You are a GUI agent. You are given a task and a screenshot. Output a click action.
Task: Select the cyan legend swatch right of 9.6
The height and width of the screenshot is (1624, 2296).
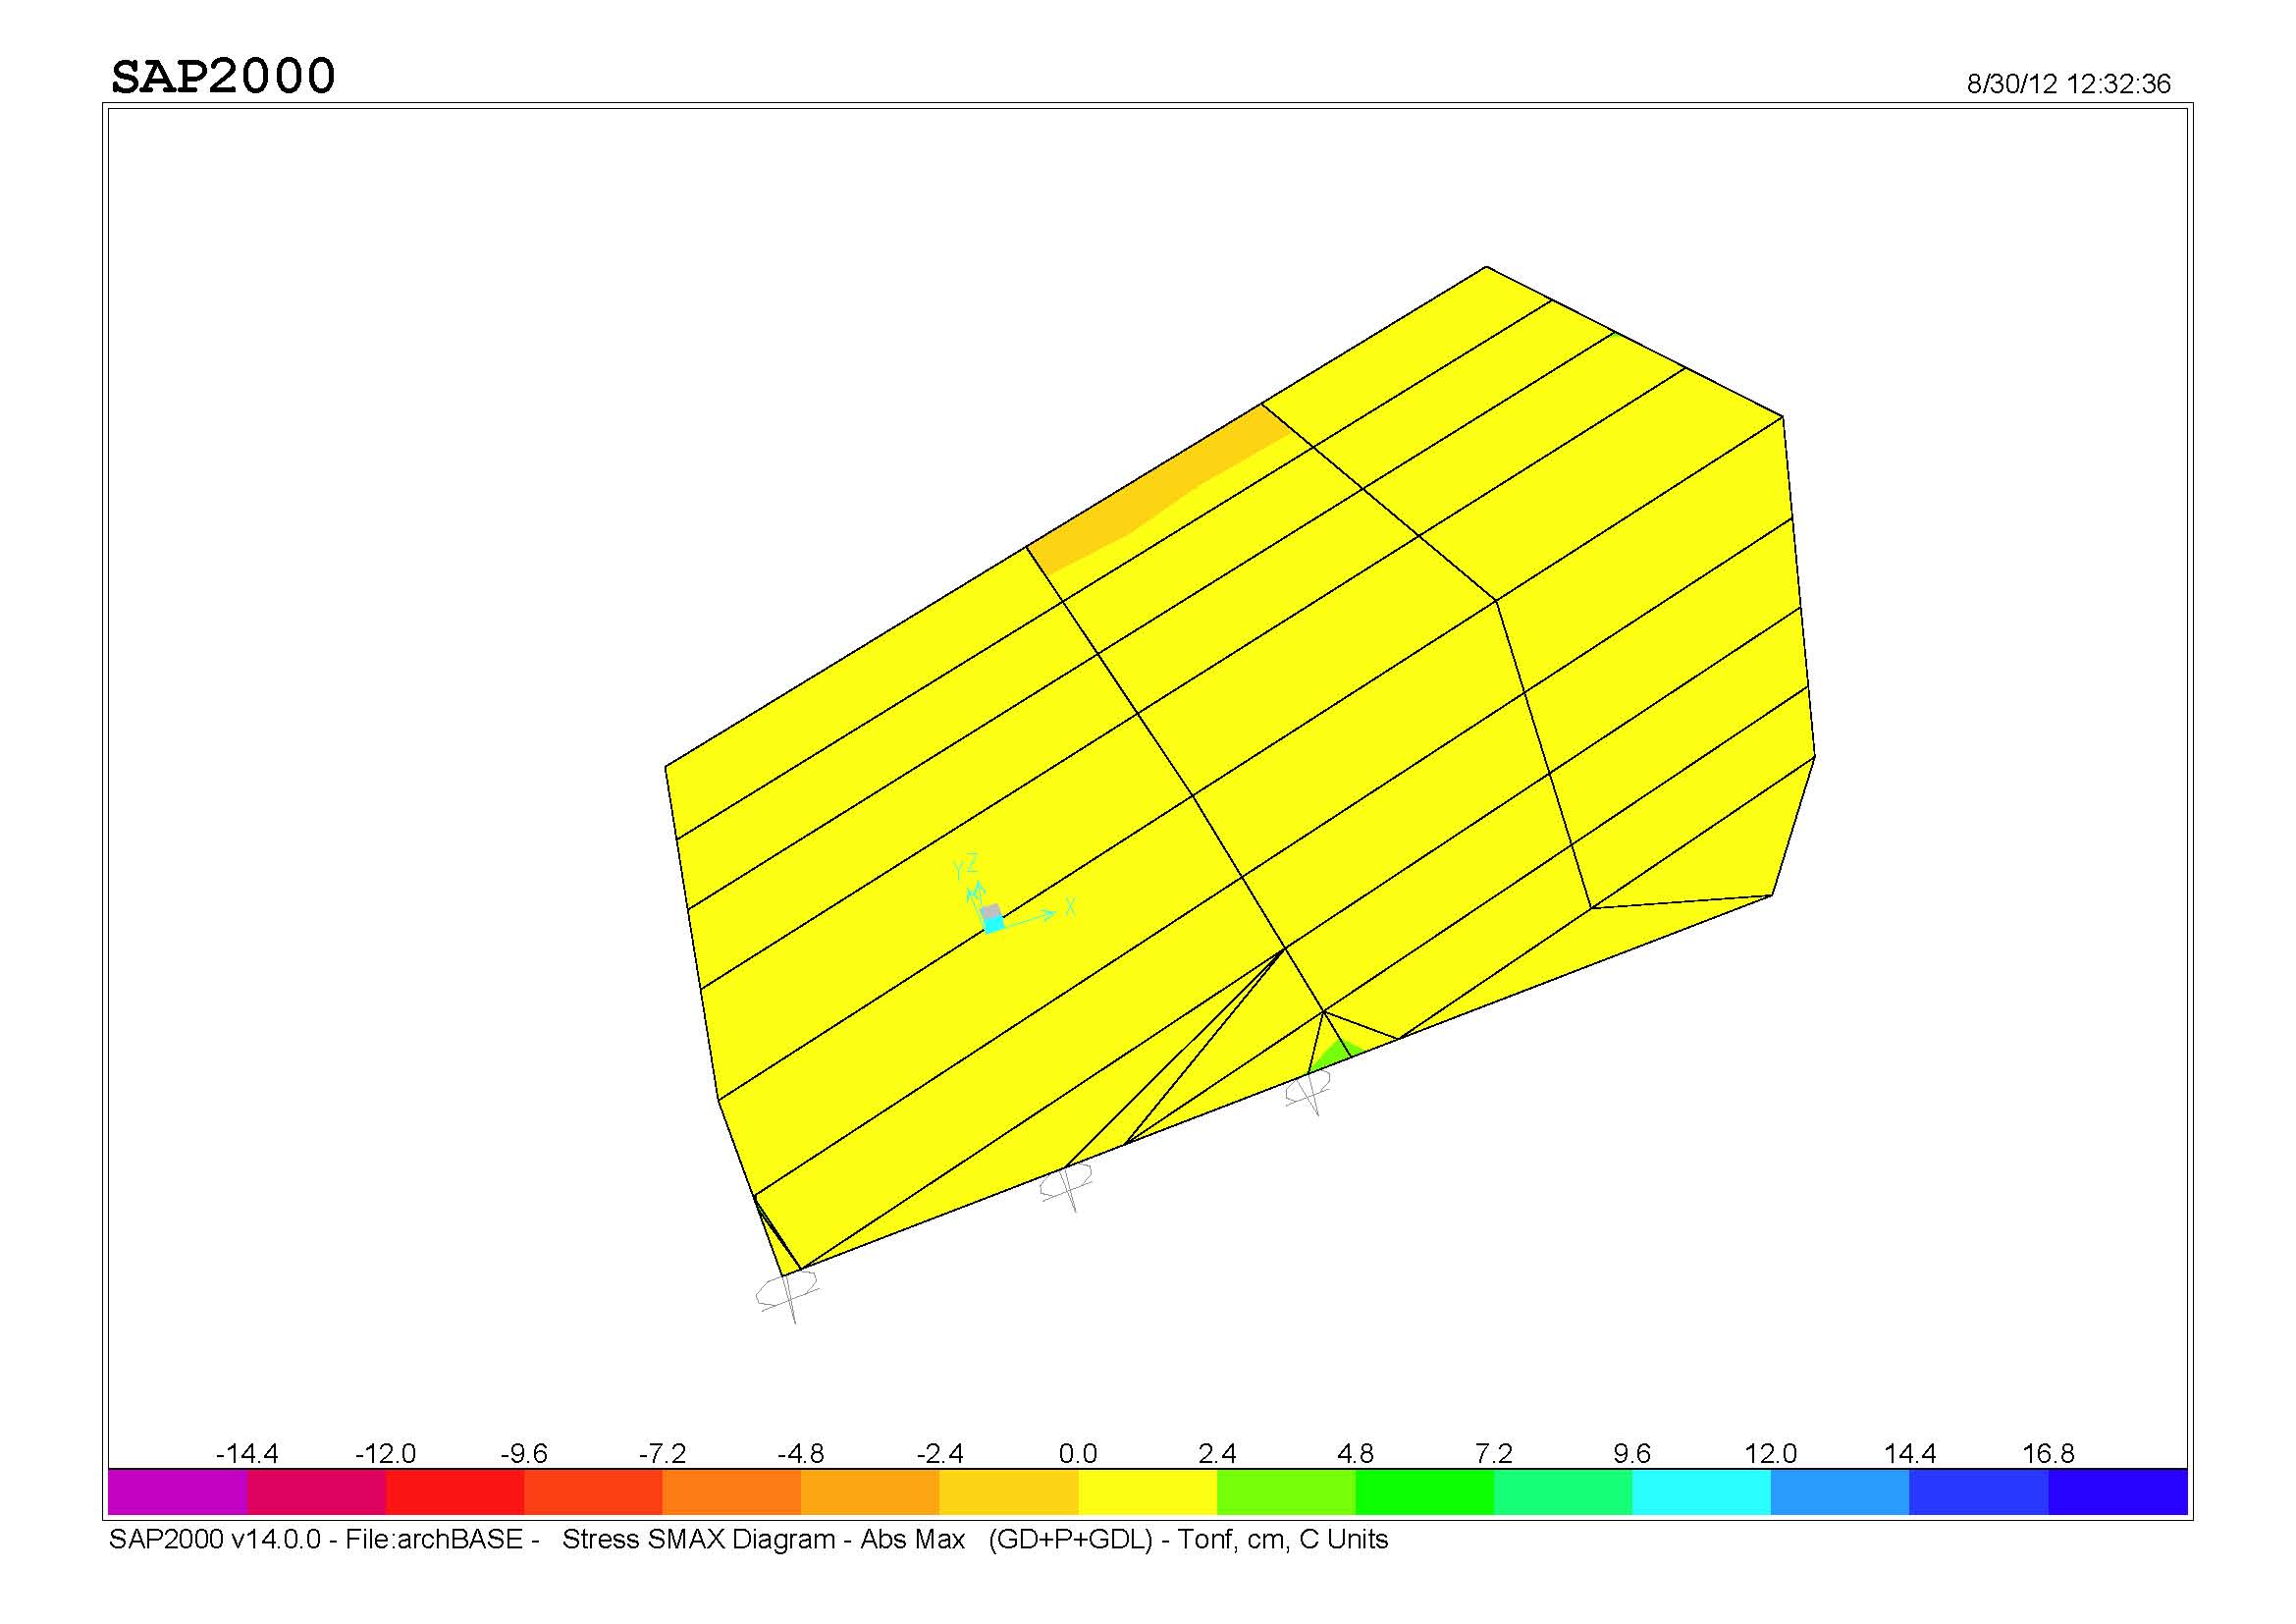1701,1492
